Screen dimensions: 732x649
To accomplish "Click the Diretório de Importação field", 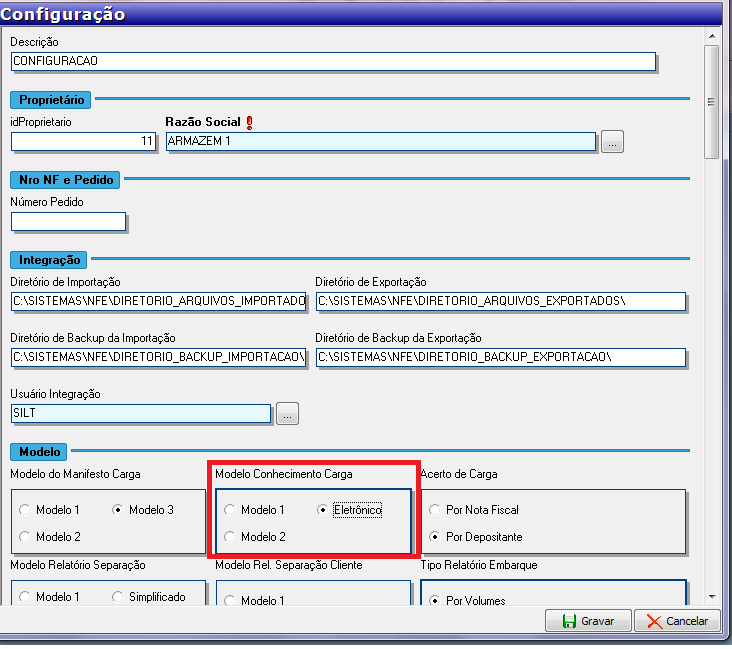I will point(158,301).
